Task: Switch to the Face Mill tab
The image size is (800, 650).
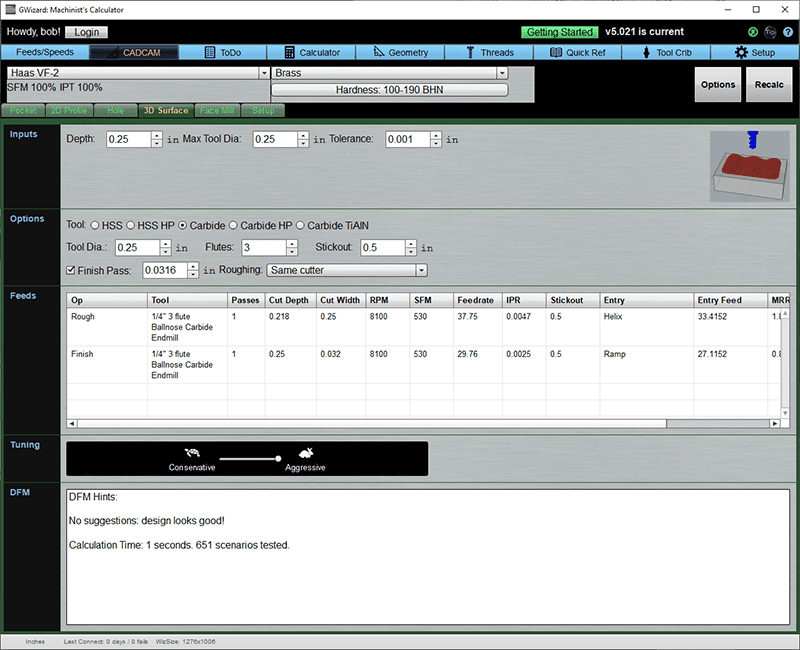Action: (x=216, y=111)
